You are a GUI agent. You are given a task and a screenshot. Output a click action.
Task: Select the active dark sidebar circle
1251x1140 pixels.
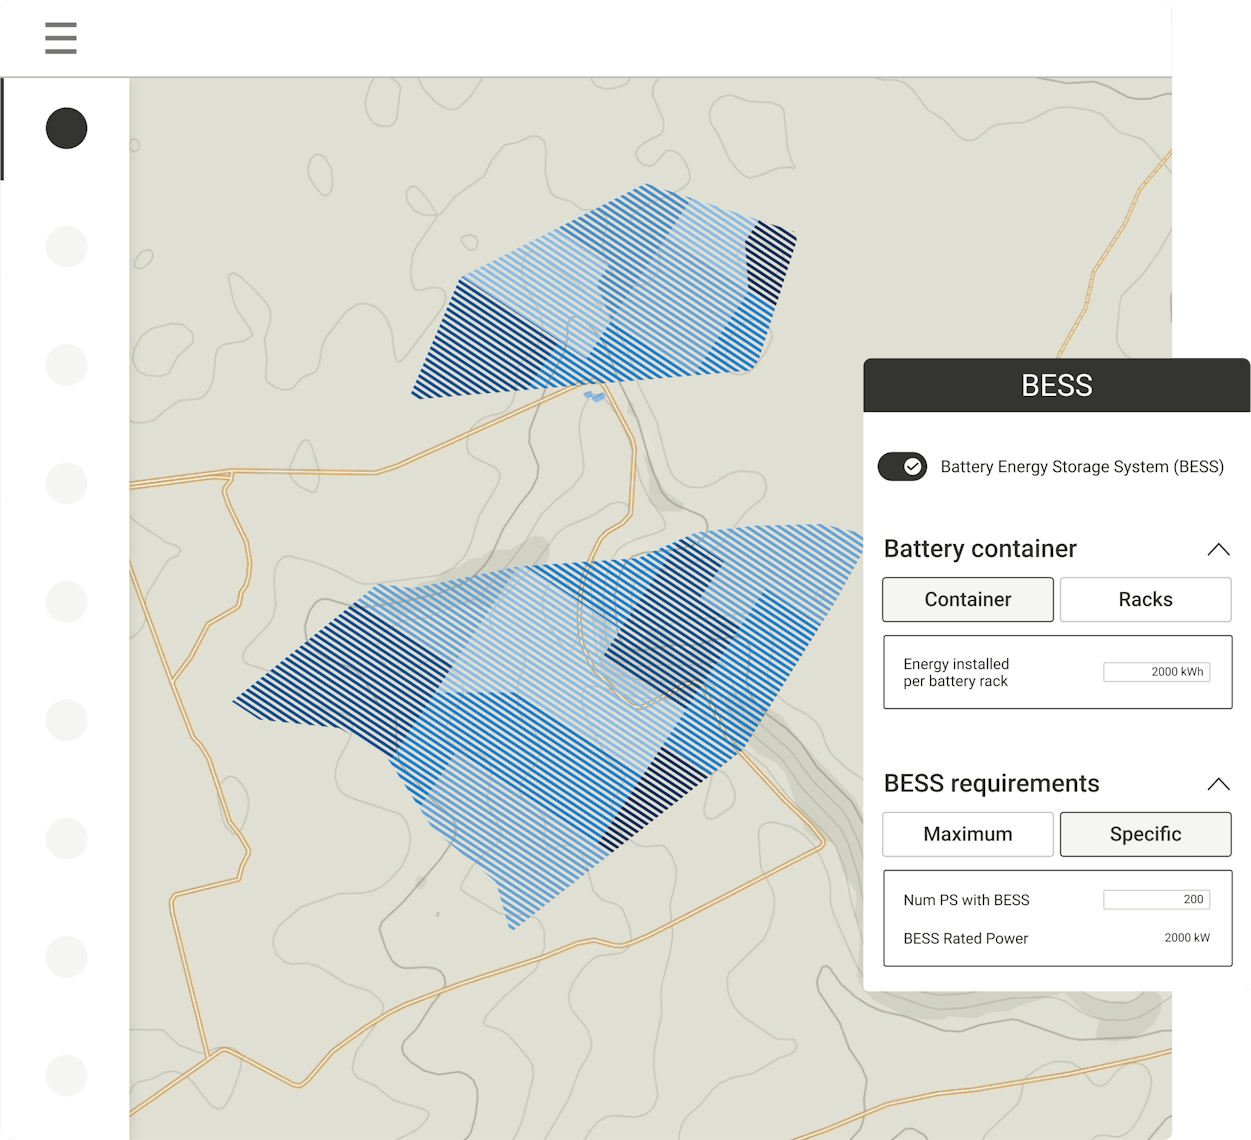click(x=67, y=129)
